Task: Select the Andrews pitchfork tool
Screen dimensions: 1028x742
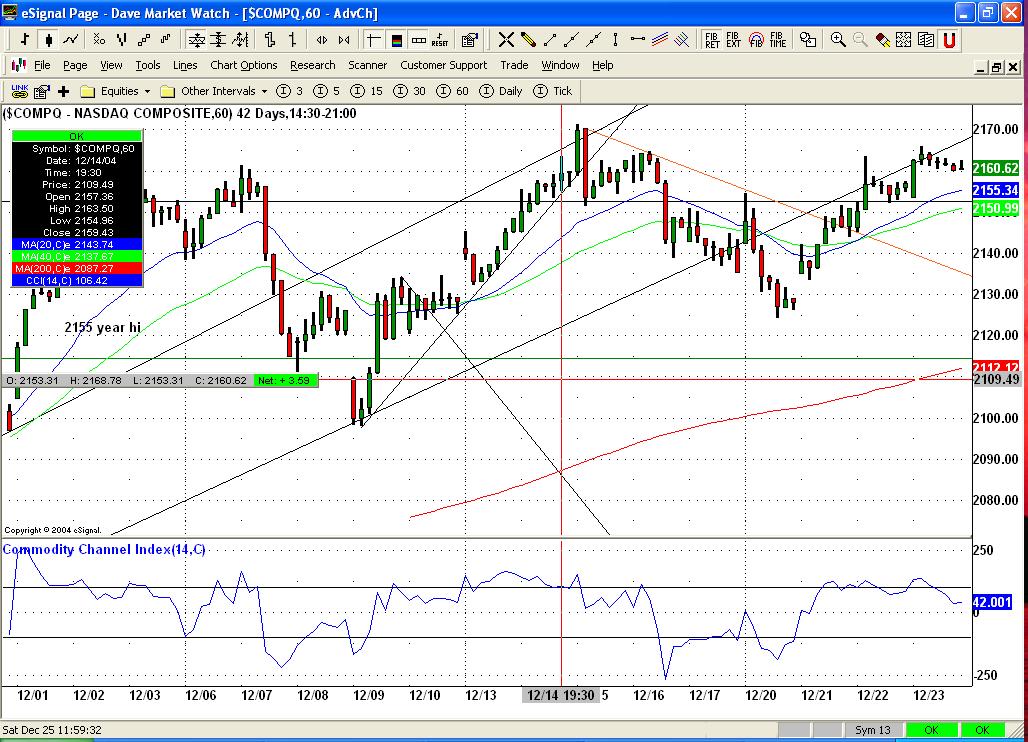Action: tap(682, 41)
